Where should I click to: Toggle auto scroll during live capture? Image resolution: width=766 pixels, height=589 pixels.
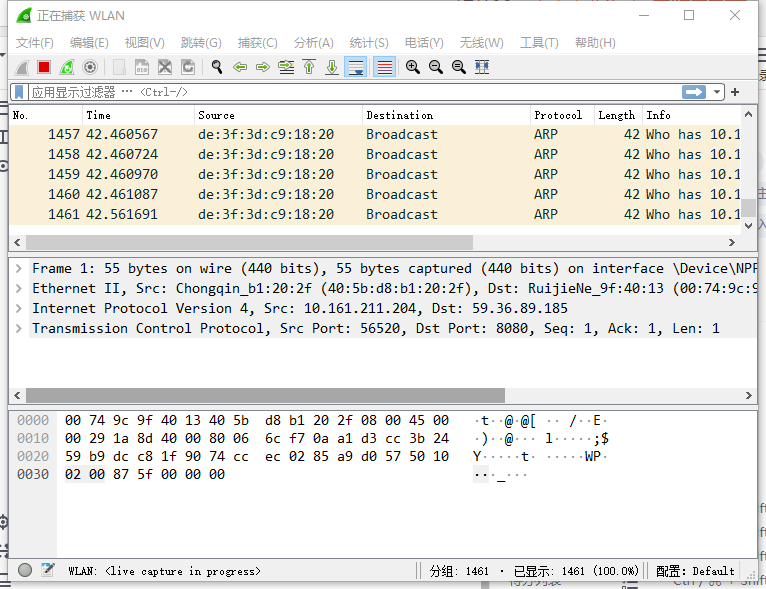(x=356, y=67)
